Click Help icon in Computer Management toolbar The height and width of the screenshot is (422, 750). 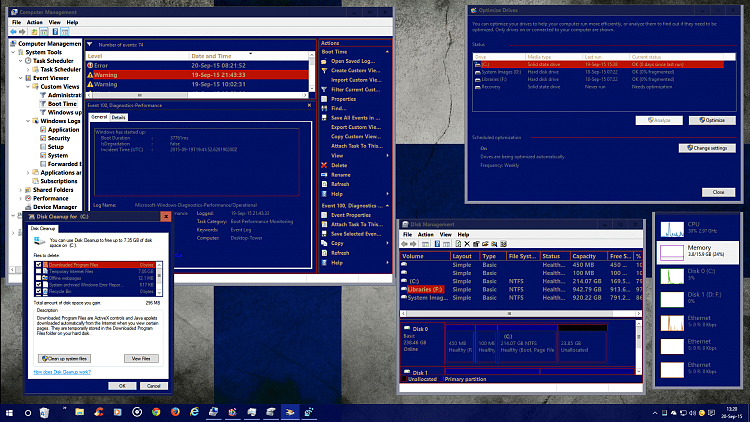[55, 32]
